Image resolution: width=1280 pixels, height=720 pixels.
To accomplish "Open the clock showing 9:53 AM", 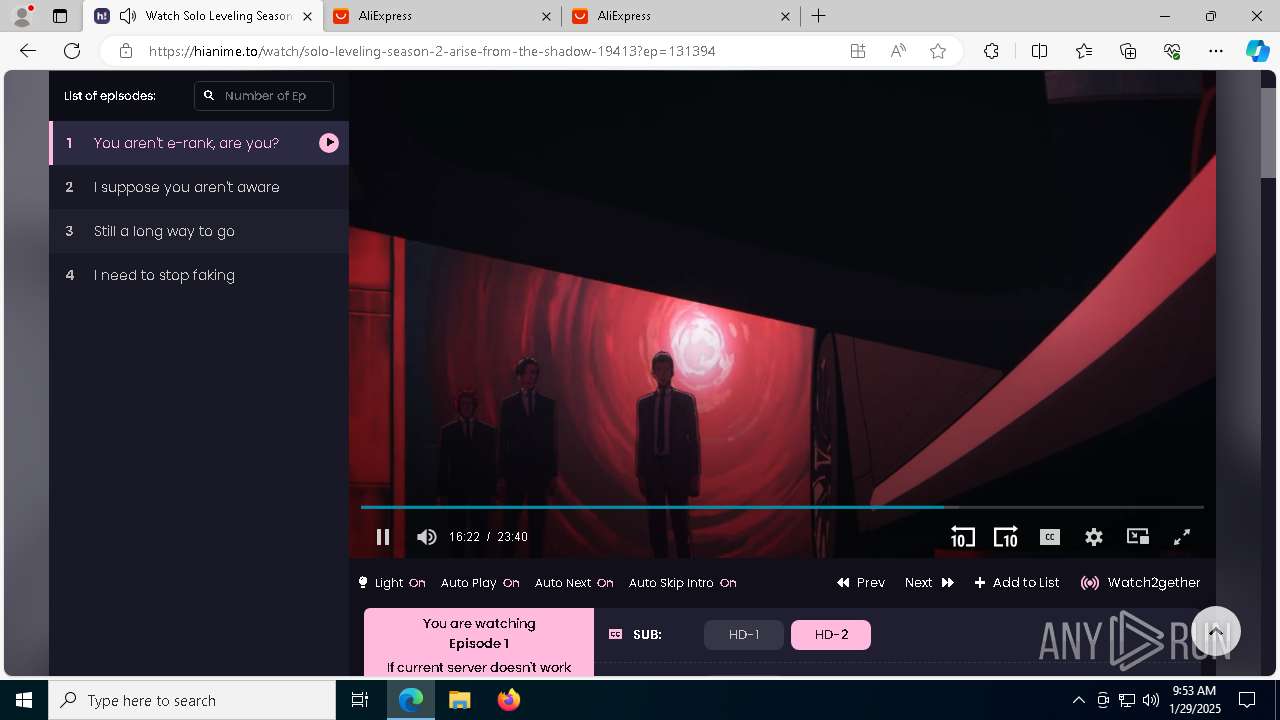I will click(1194, 700).
